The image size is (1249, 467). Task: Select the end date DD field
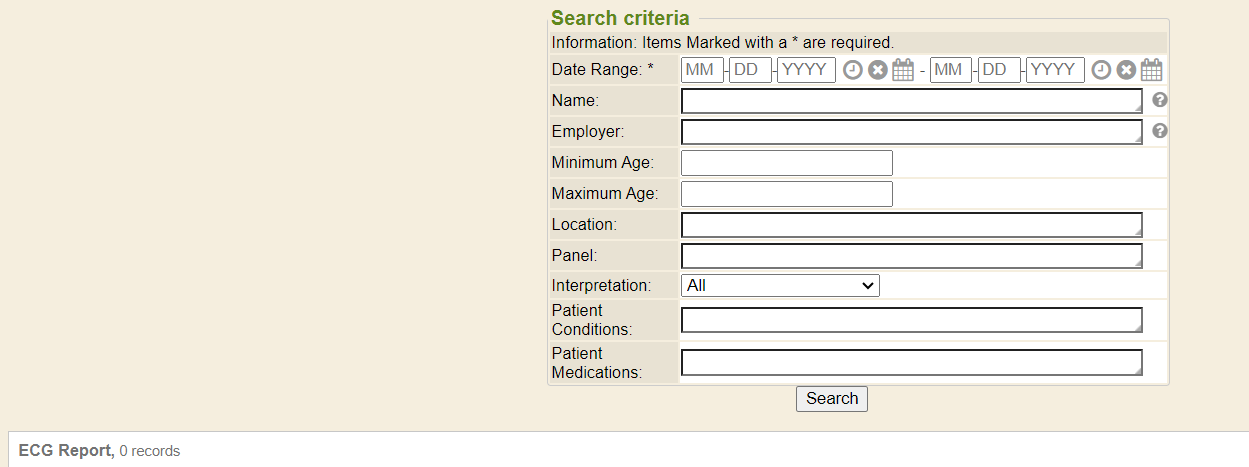tap(999, 70)
